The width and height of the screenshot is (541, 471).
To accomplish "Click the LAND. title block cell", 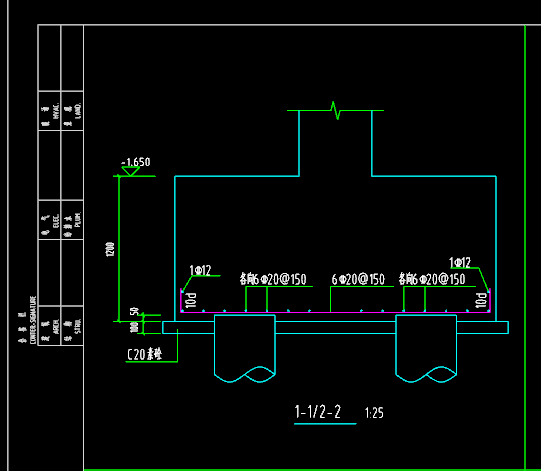I will 72,111.
